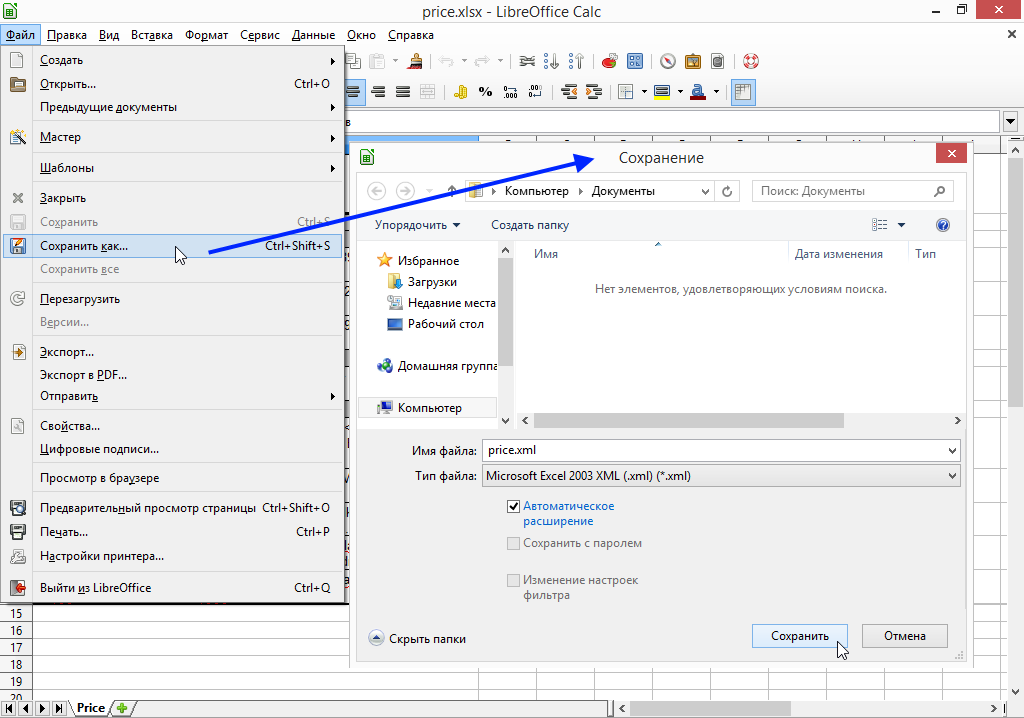Screen dimensions: 1024x718
Task: Sort ascending with the down-arrow icon
Action: pyautogui.click(x=551, y=61)
